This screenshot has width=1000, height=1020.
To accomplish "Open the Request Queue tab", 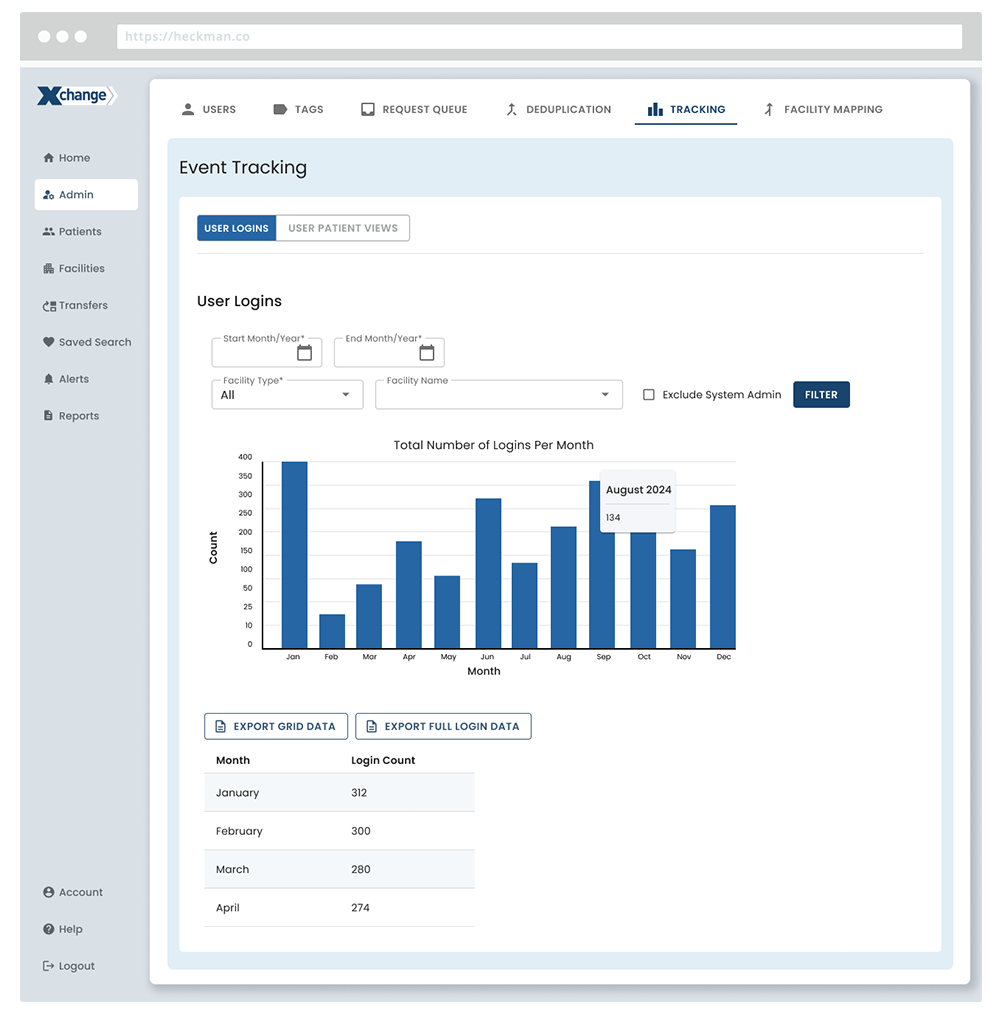I will [x=414, y=110].
